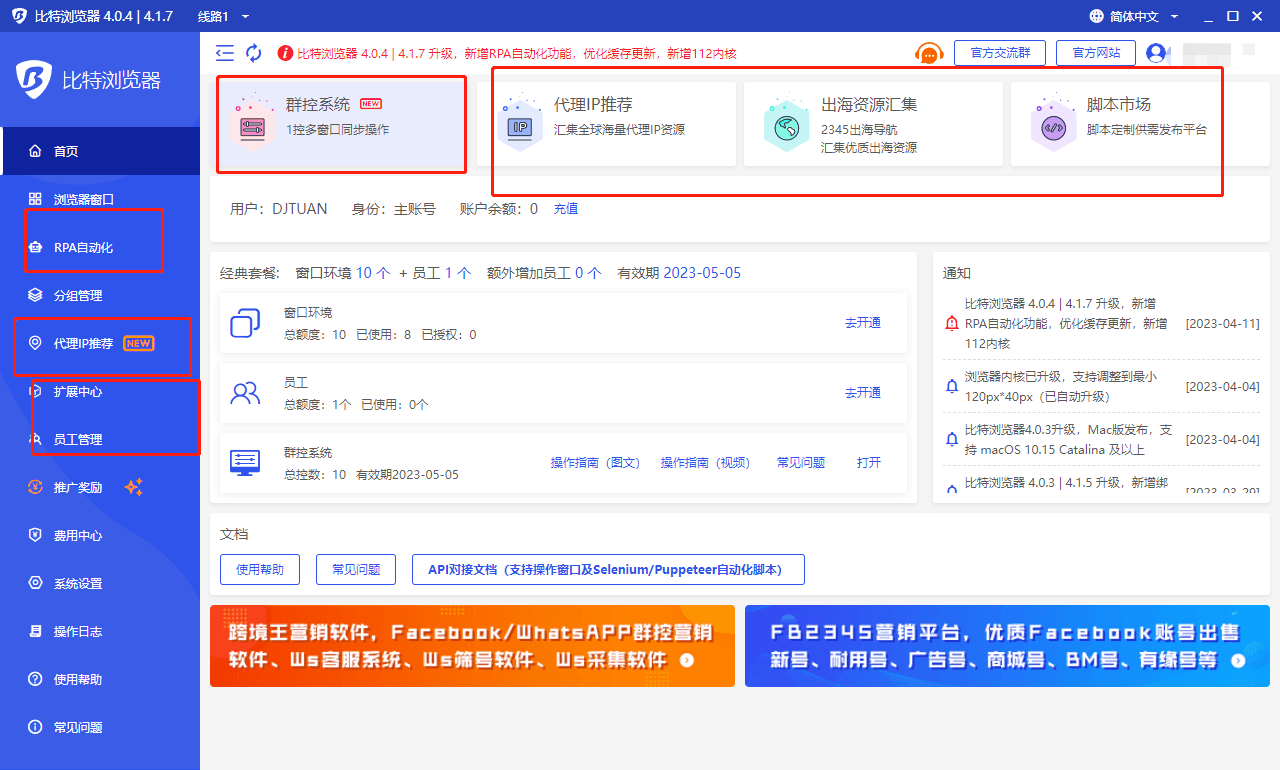Open the orange customer service chat icon
Screen dimensions: 1280x770
pyautogui.click(x=928, y=54)
